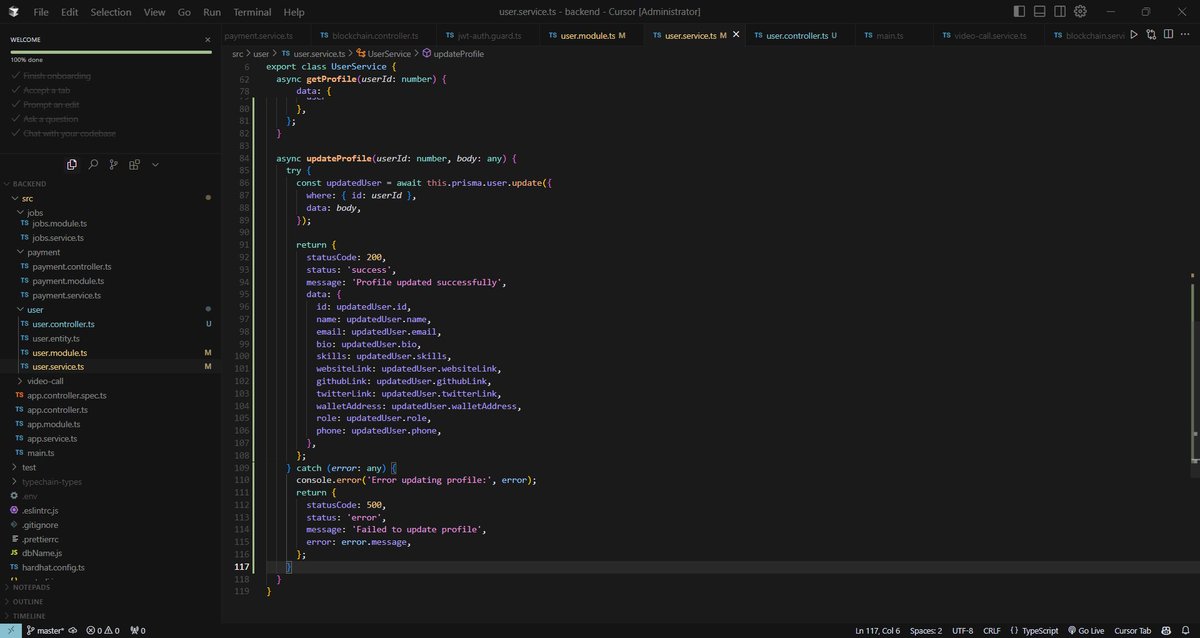The height and width of the screenshot is (638, 1200).
Task: Click the remote window icon in status bar
Action: click(x=9, y=630)
